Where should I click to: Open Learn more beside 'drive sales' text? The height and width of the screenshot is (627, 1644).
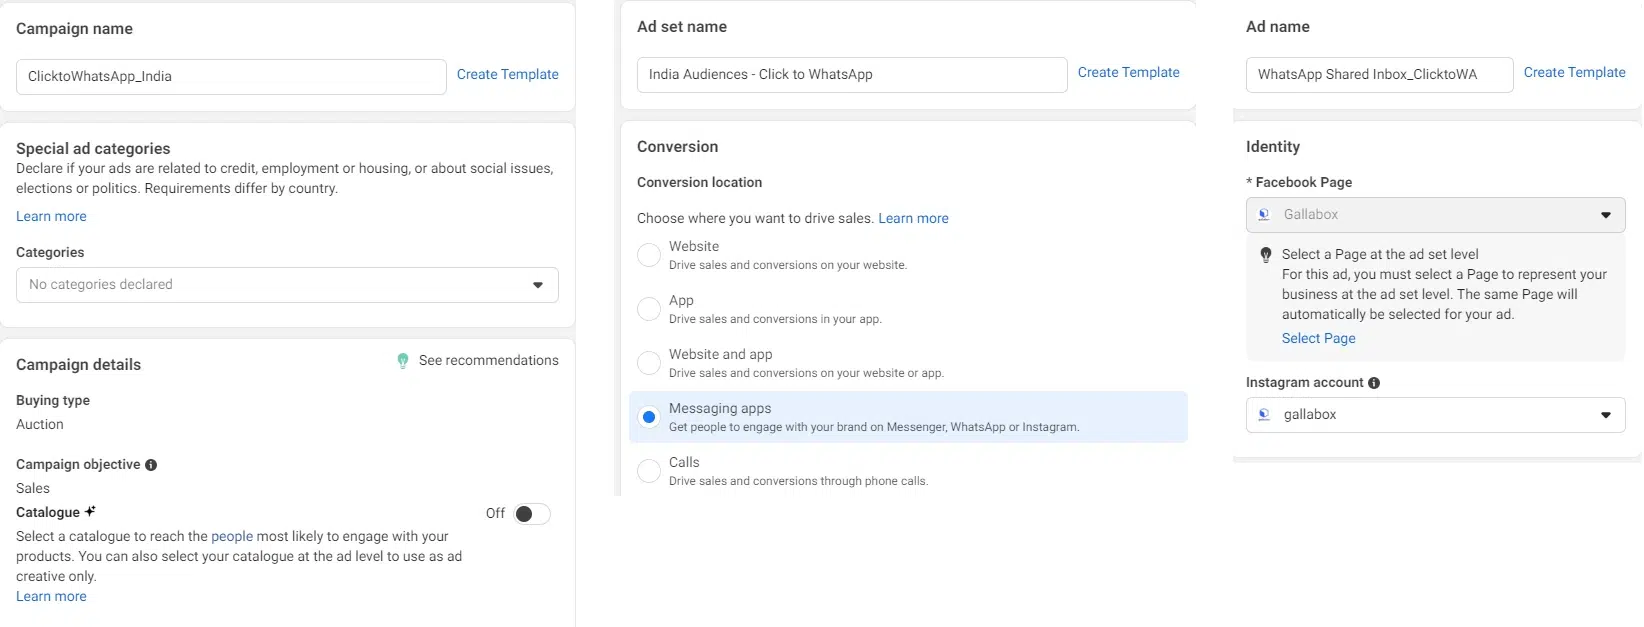click(914, 219)
